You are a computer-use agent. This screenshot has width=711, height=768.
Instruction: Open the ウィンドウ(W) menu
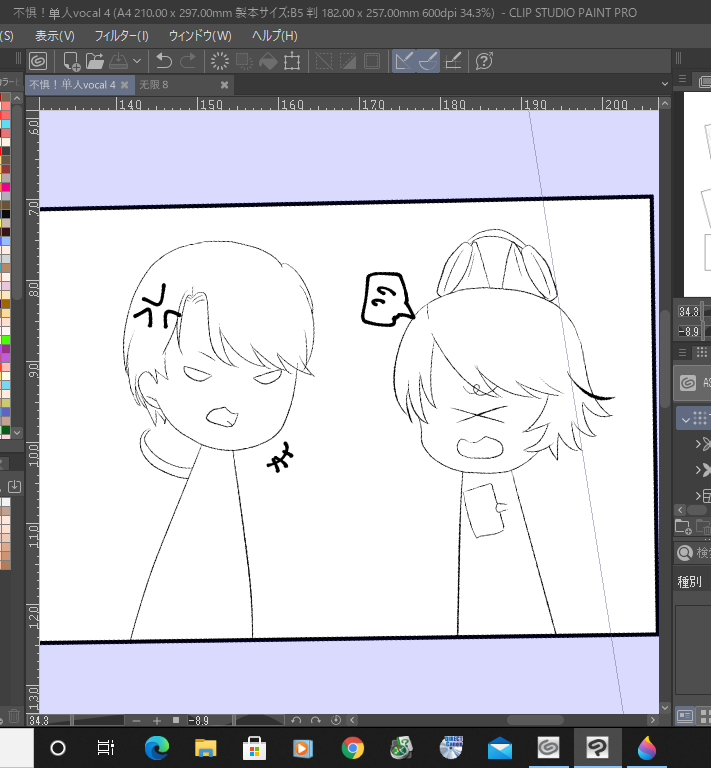[x=200, y=36]
